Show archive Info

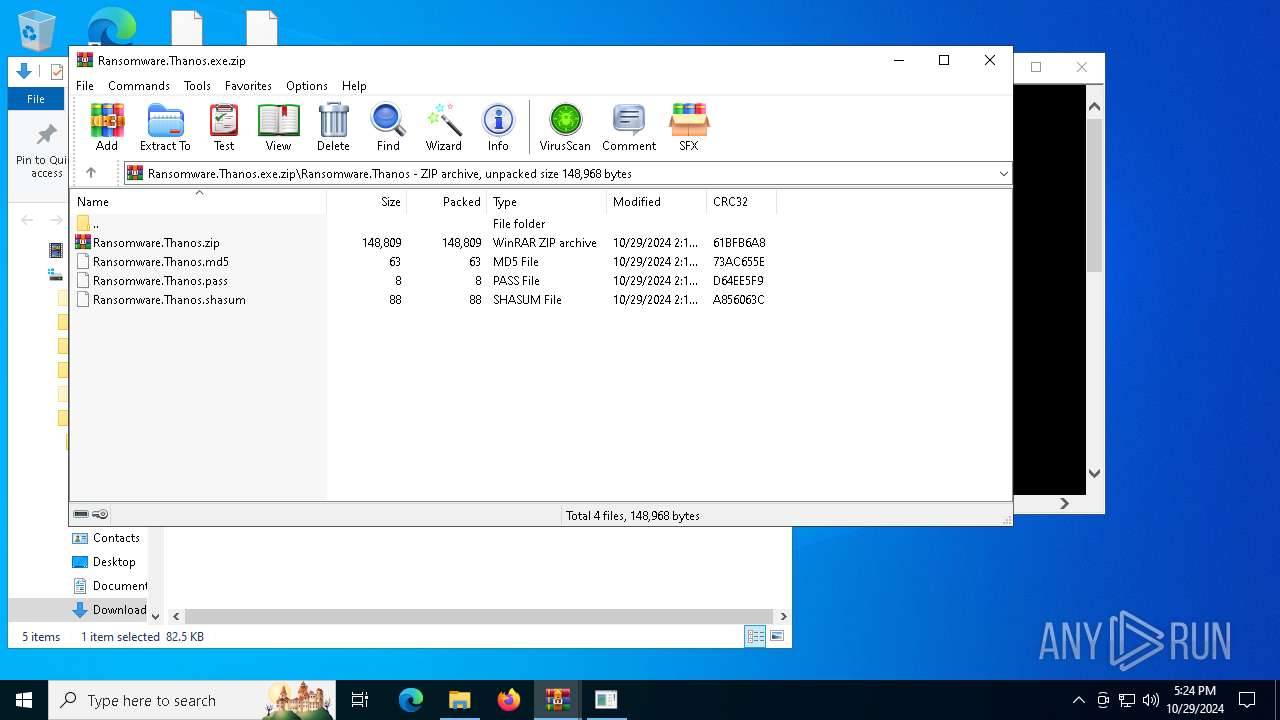point(498,127)
